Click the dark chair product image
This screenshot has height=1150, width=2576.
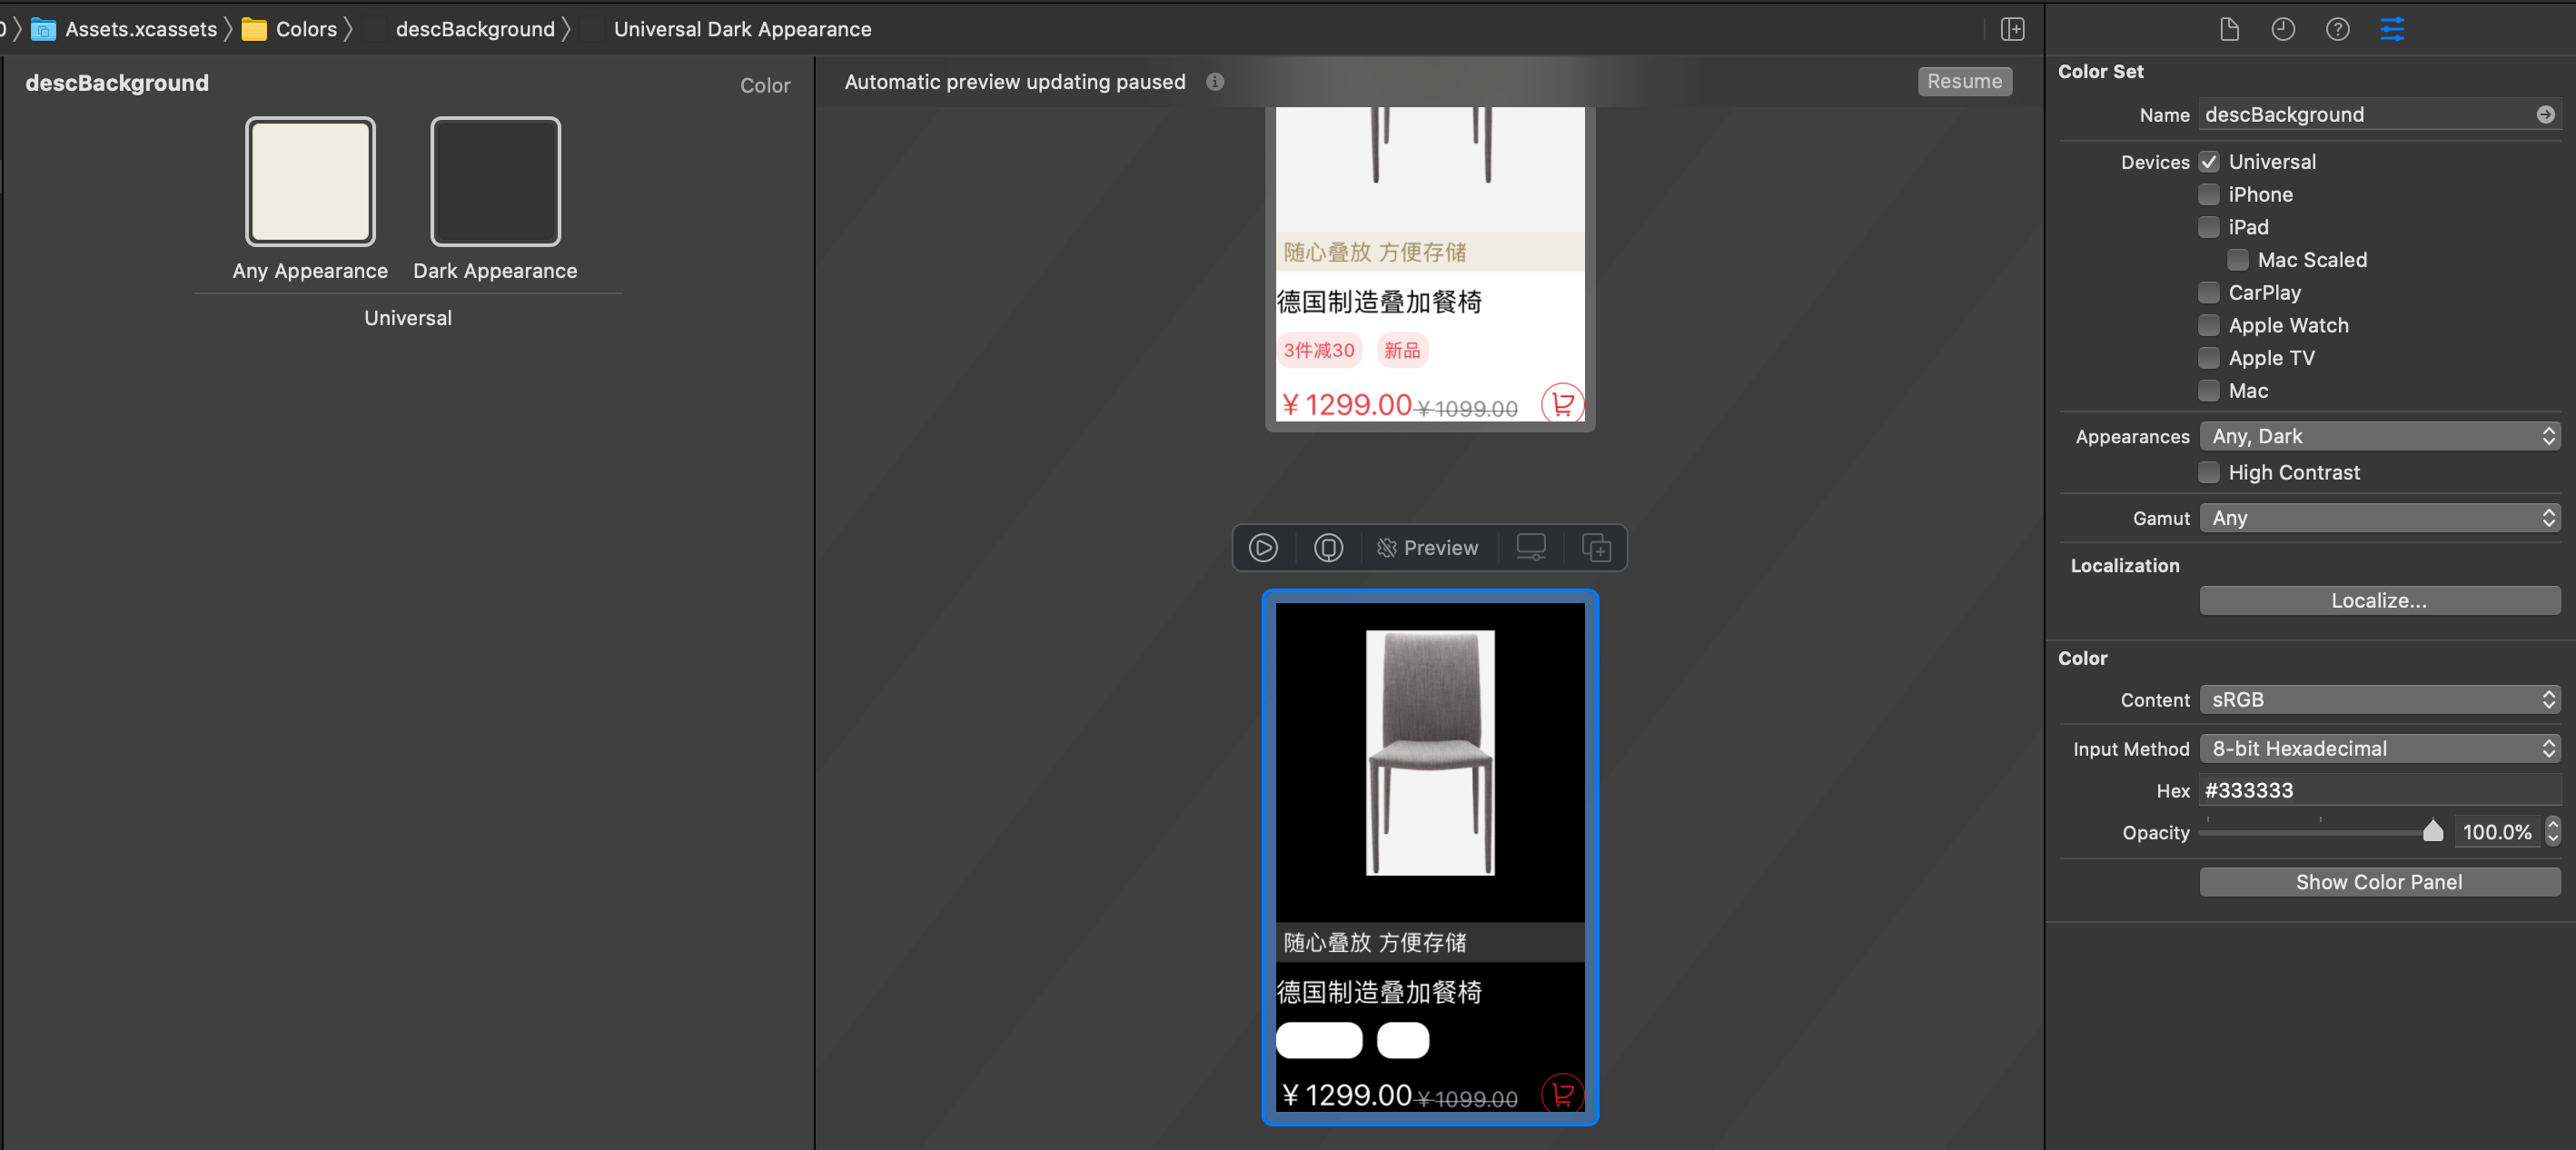tap(1430, 752)
